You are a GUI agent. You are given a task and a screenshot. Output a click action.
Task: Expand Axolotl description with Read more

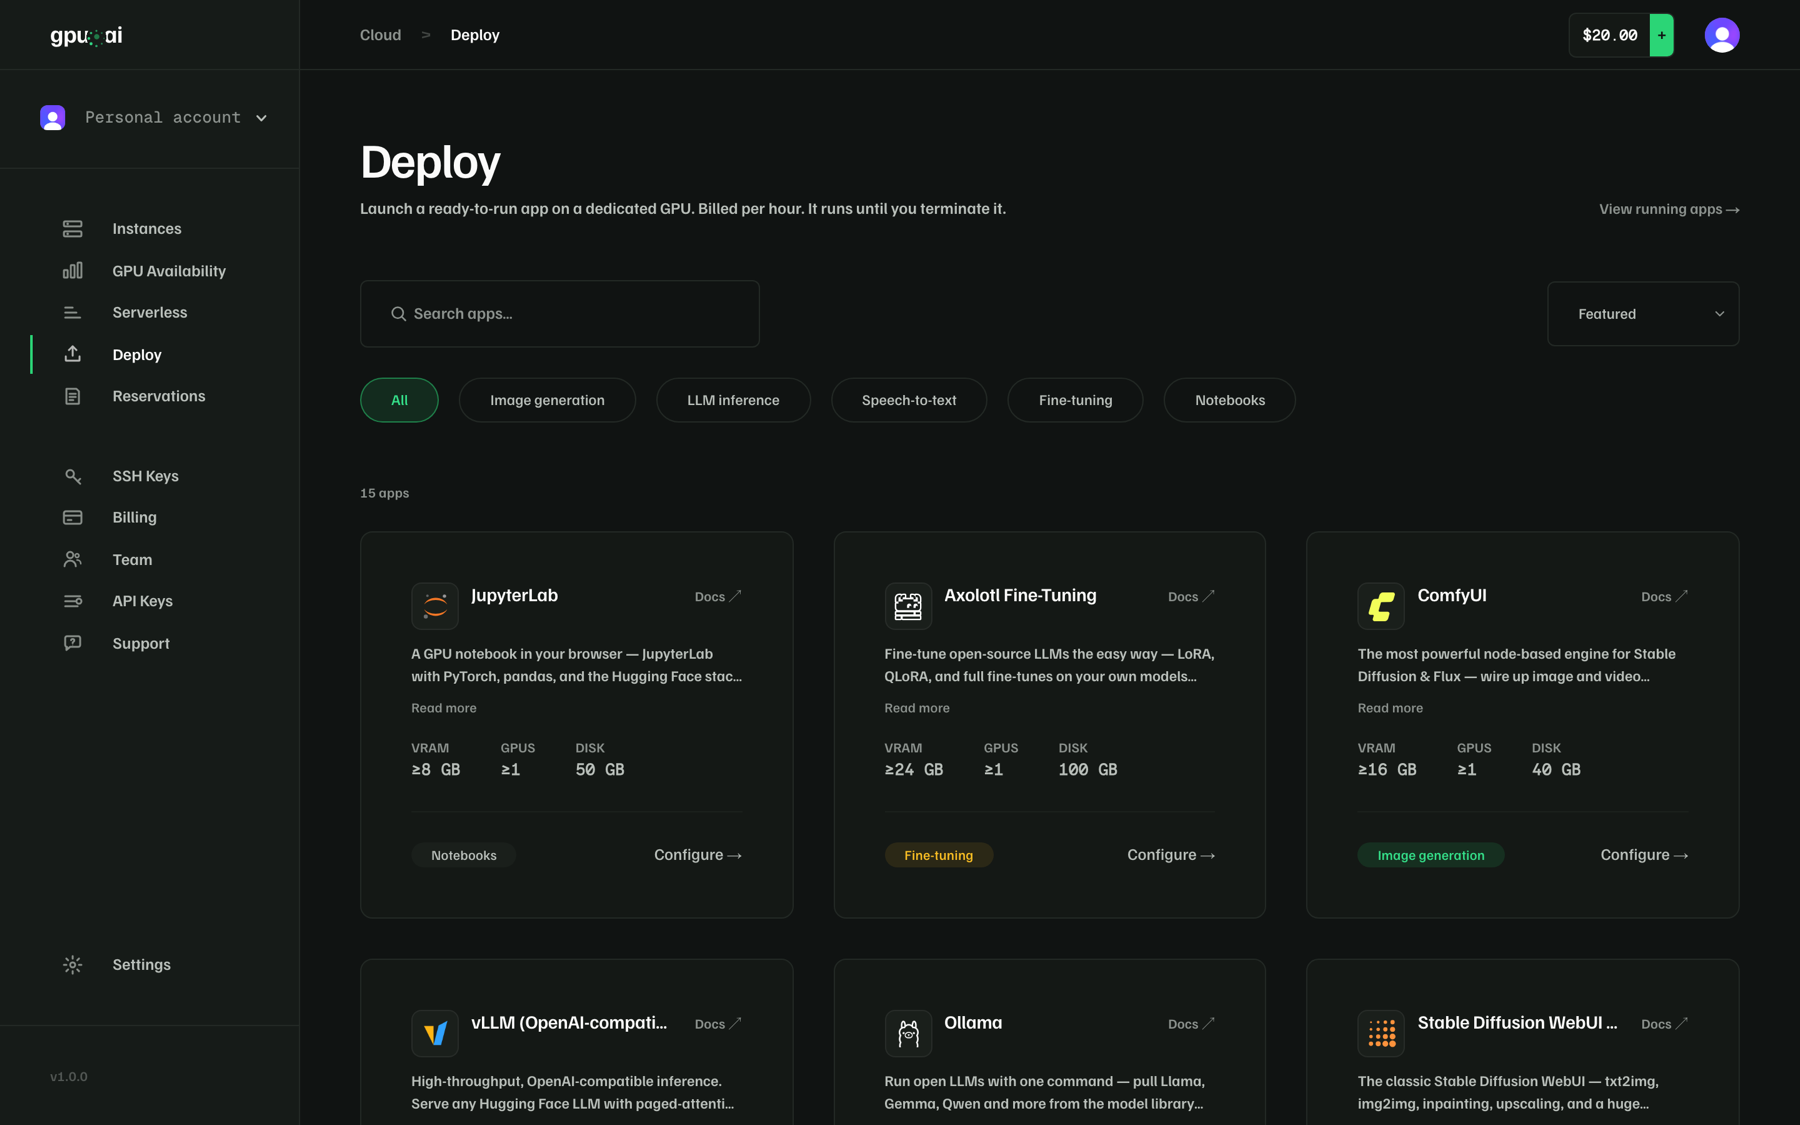pos(917,708)
